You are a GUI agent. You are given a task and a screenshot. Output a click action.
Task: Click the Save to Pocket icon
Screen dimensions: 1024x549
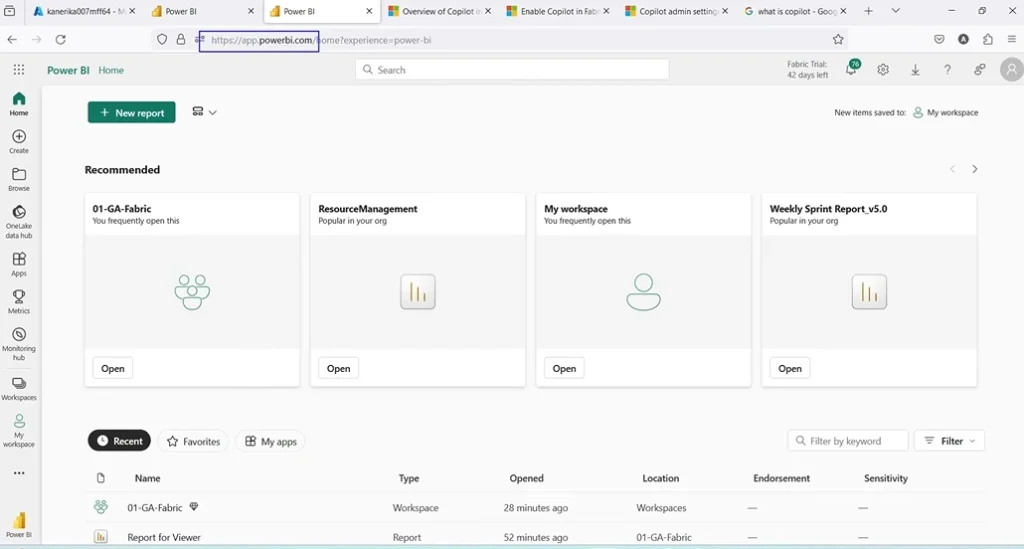point(939,40)
